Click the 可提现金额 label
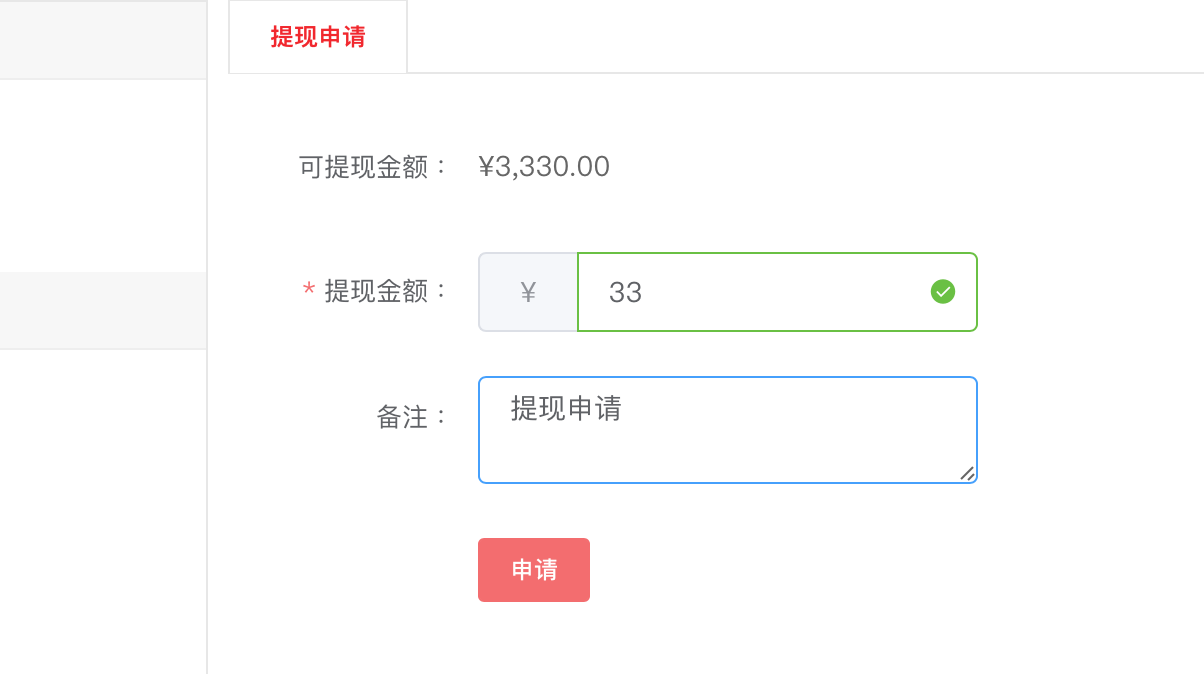This screenshot has height=674, width=1204. click(x=376, y=167)
